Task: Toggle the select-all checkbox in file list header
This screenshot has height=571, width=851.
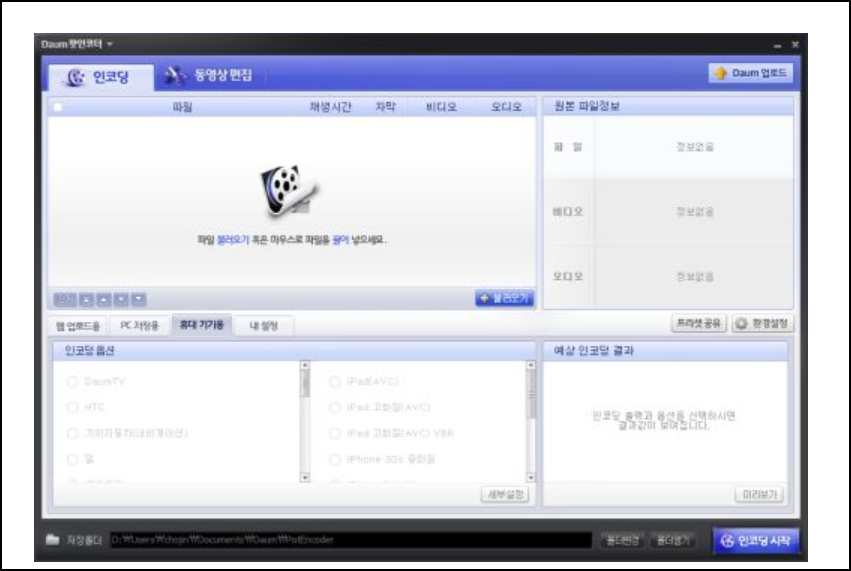Action: 58,107
